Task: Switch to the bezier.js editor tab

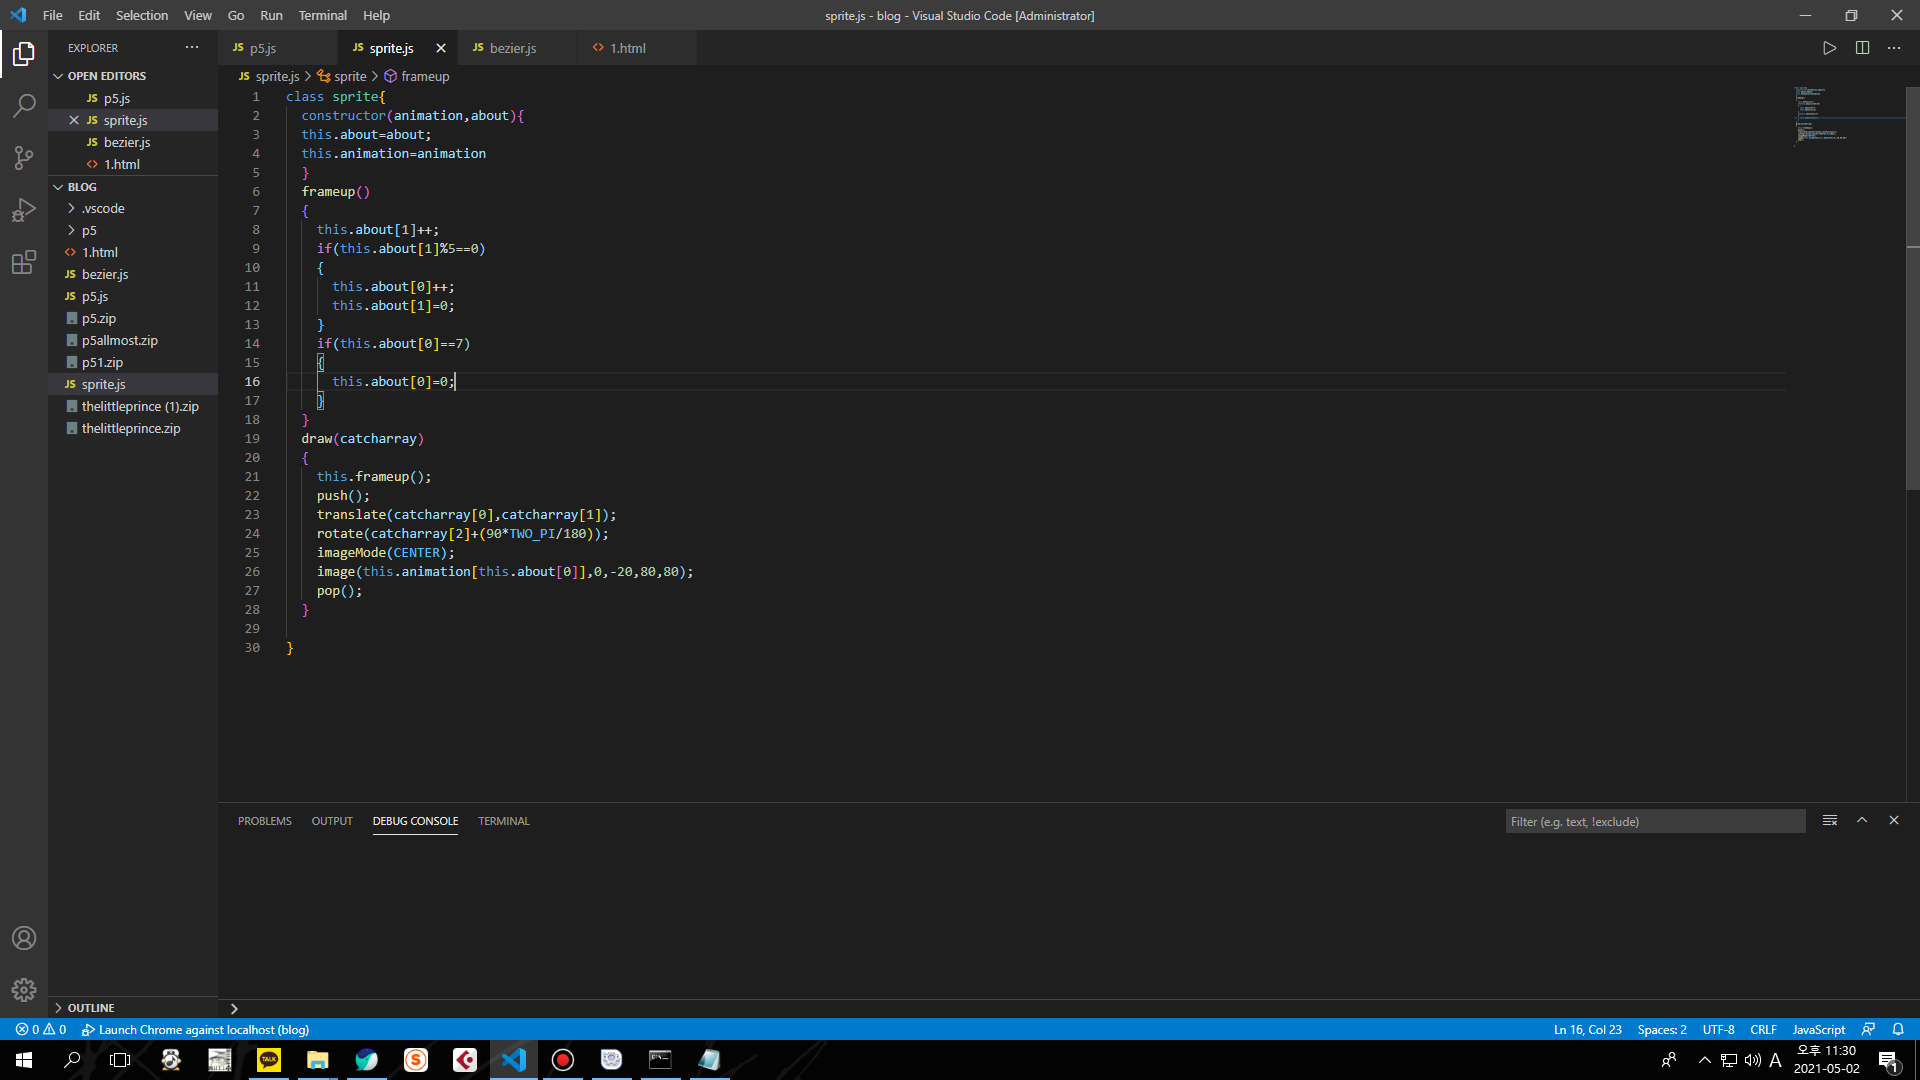Action: coord(513,48)
